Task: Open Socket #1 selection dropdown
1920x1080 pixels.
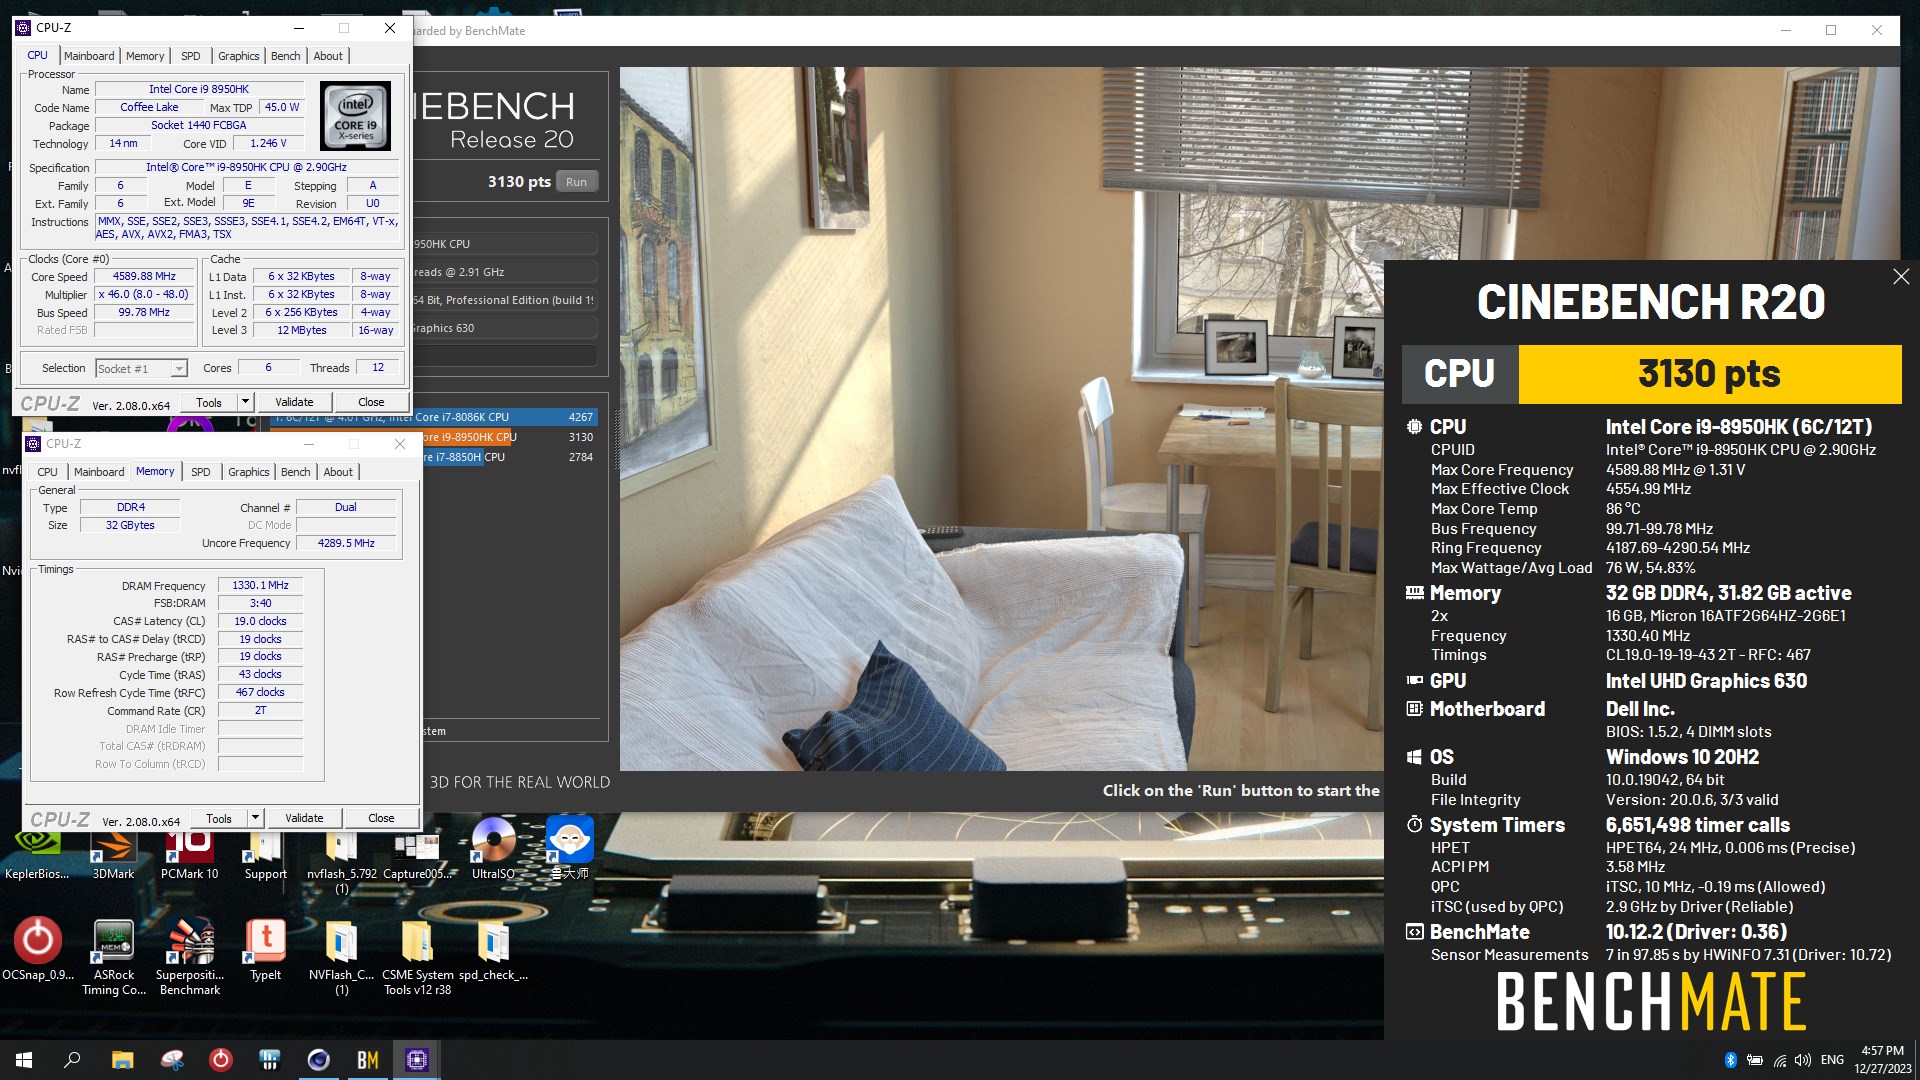Action: tap(141, 369)
